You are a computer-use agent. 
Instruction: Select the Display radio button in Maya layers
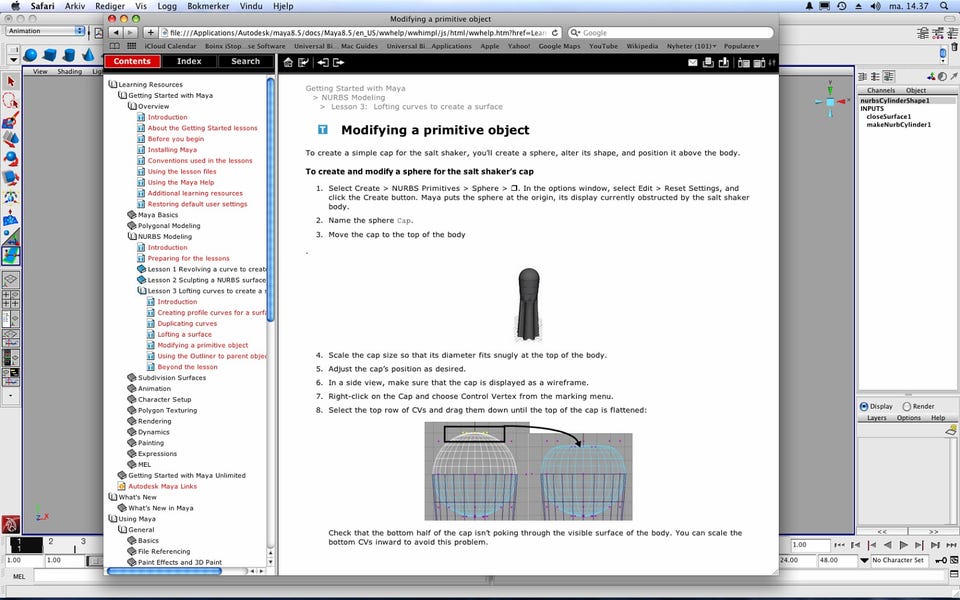tap(864, 407)
